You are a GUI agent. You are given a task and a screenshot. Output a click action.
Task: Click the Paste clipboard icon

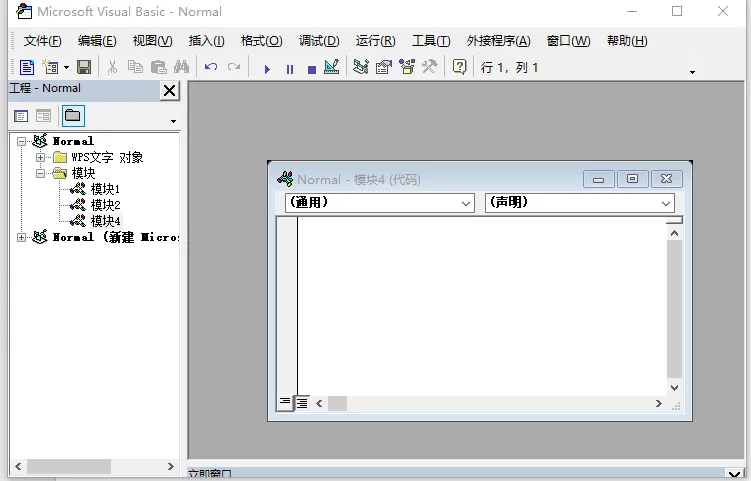(159, 67)
